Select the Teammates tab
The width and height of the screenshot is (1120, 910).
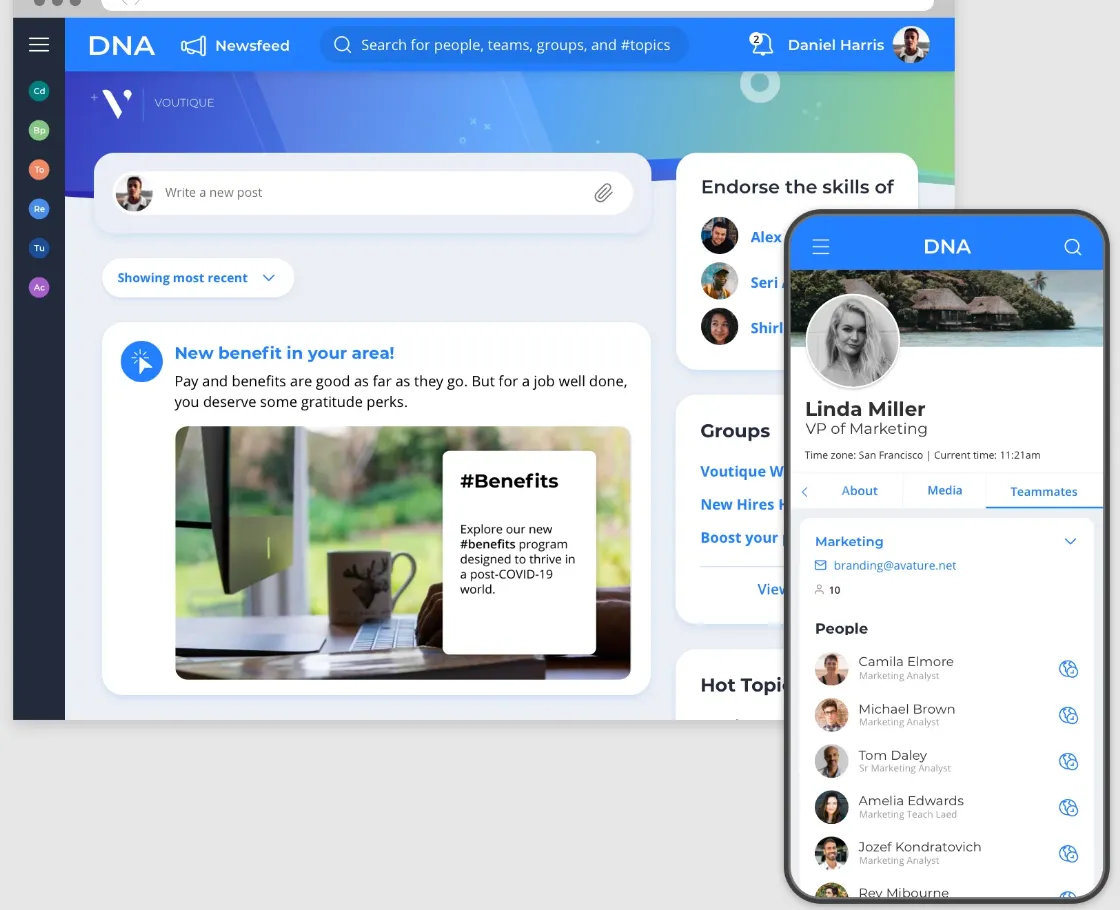[1044, 491]
